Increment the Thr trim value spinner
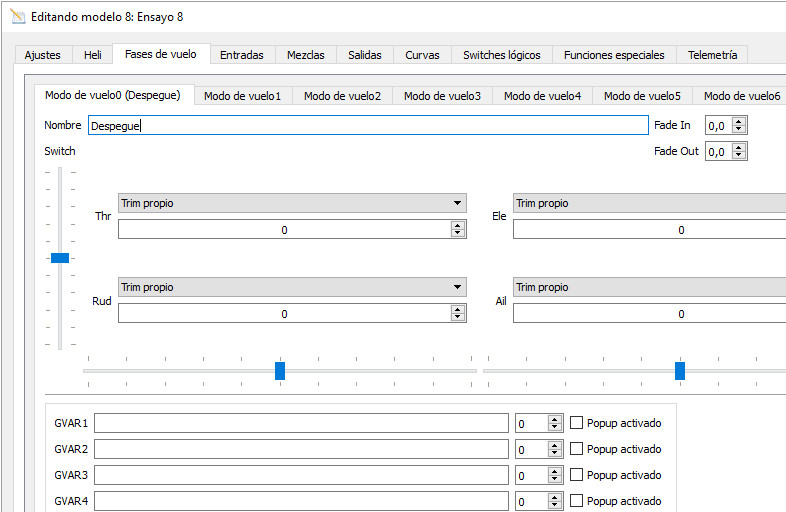Screen dimensions: 786x512 click(458, 225)
